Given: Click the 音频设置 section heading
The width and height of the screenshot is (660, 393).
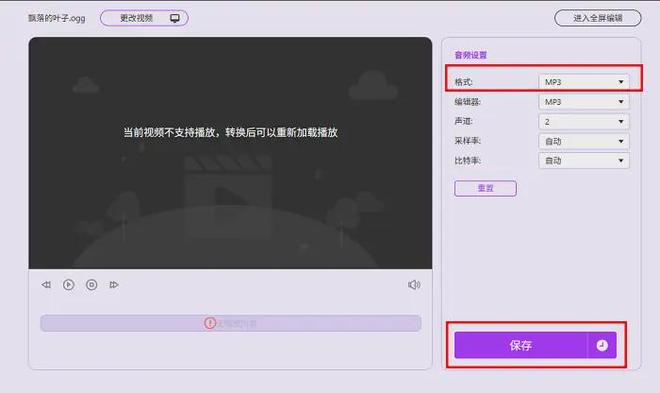Looking at the screenshot, I should (471, 55).
